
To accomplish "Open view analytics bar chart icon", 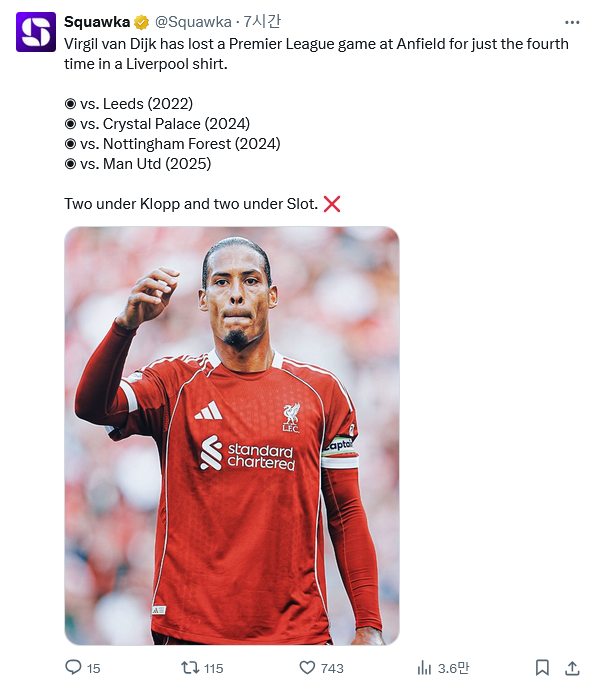I will (x=424, y=668).
